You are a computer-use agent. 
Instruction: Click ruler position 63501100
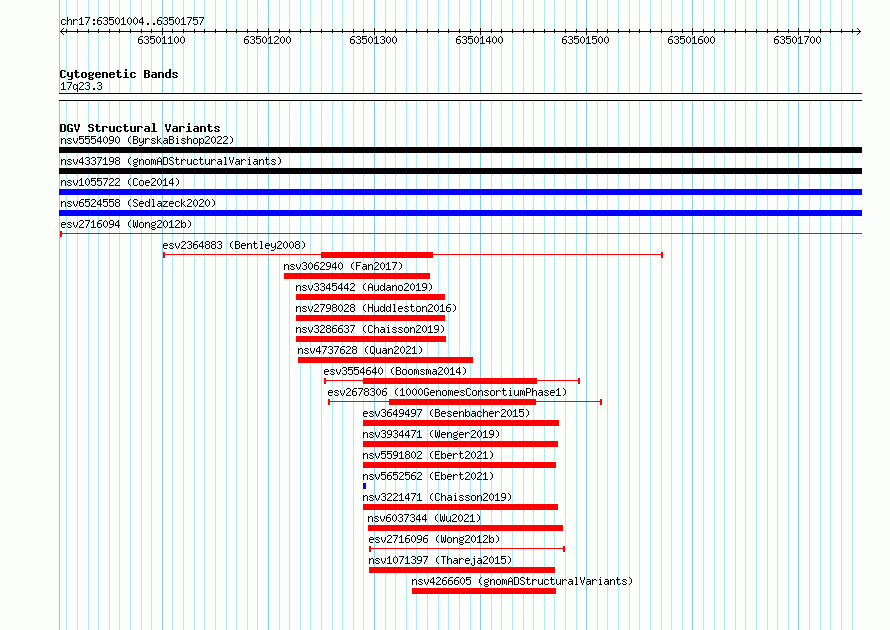[x=161, y=40]
